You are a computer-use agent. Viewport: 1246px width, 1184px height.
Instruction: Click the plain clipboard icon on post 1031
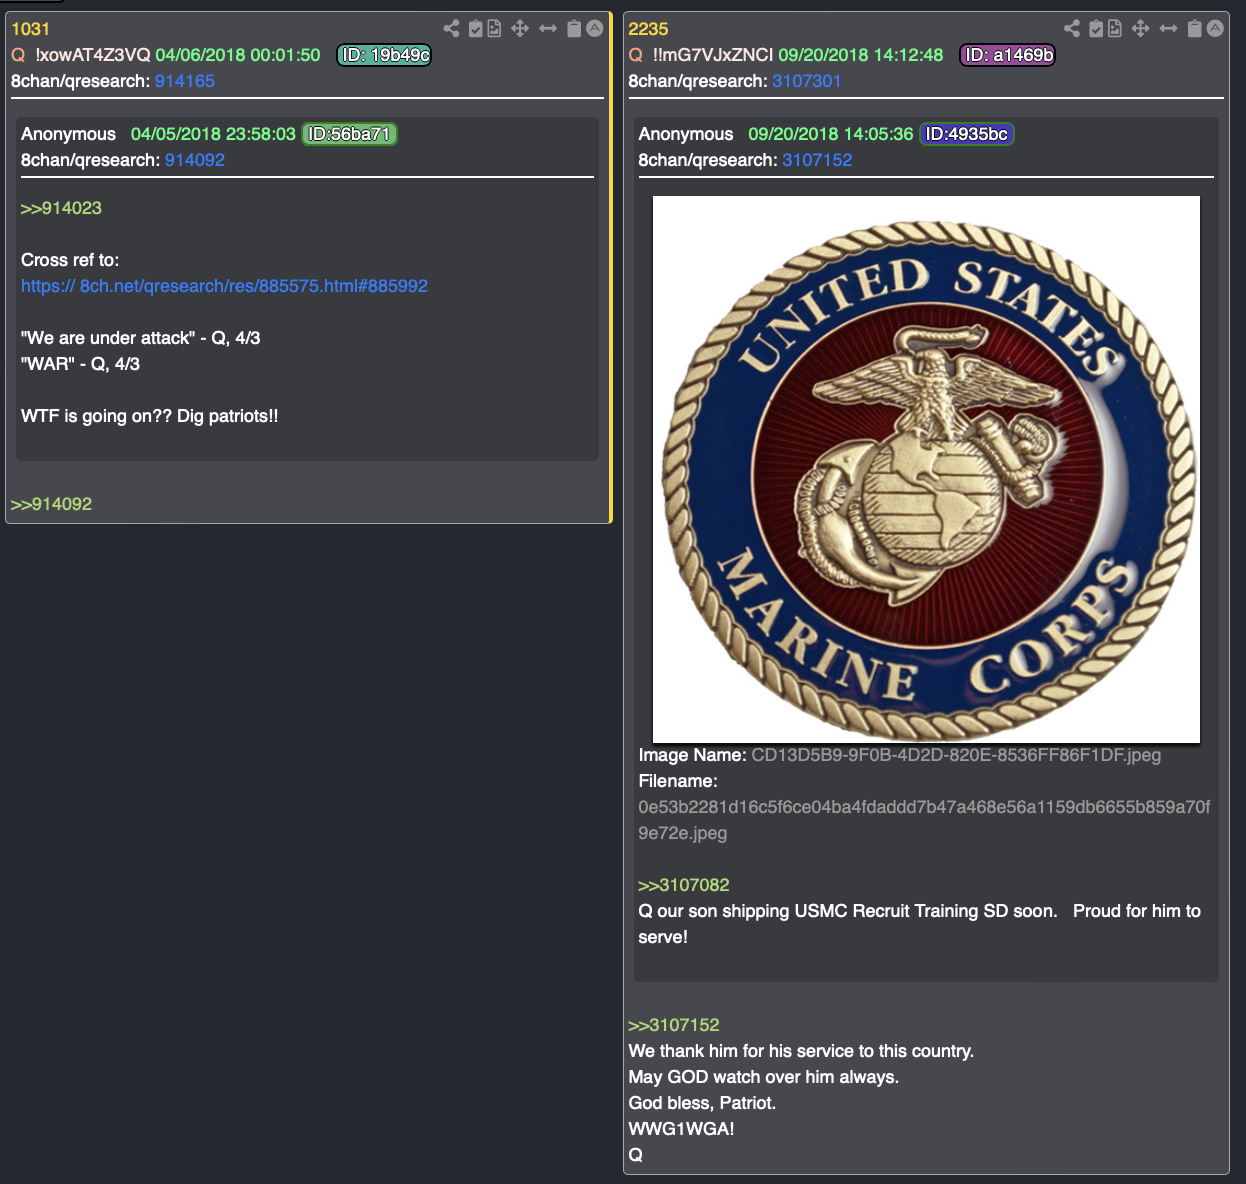[574, 28]
